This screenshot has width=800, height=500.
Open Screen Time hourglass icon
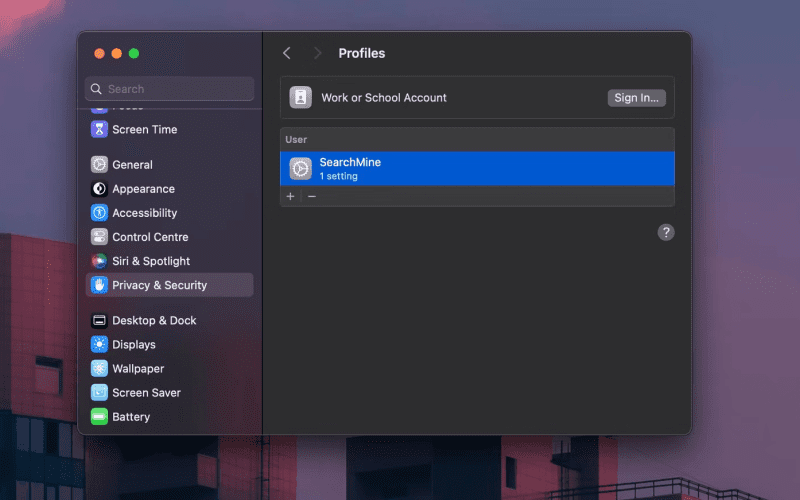pyautogui.click(x=99, y=130)
